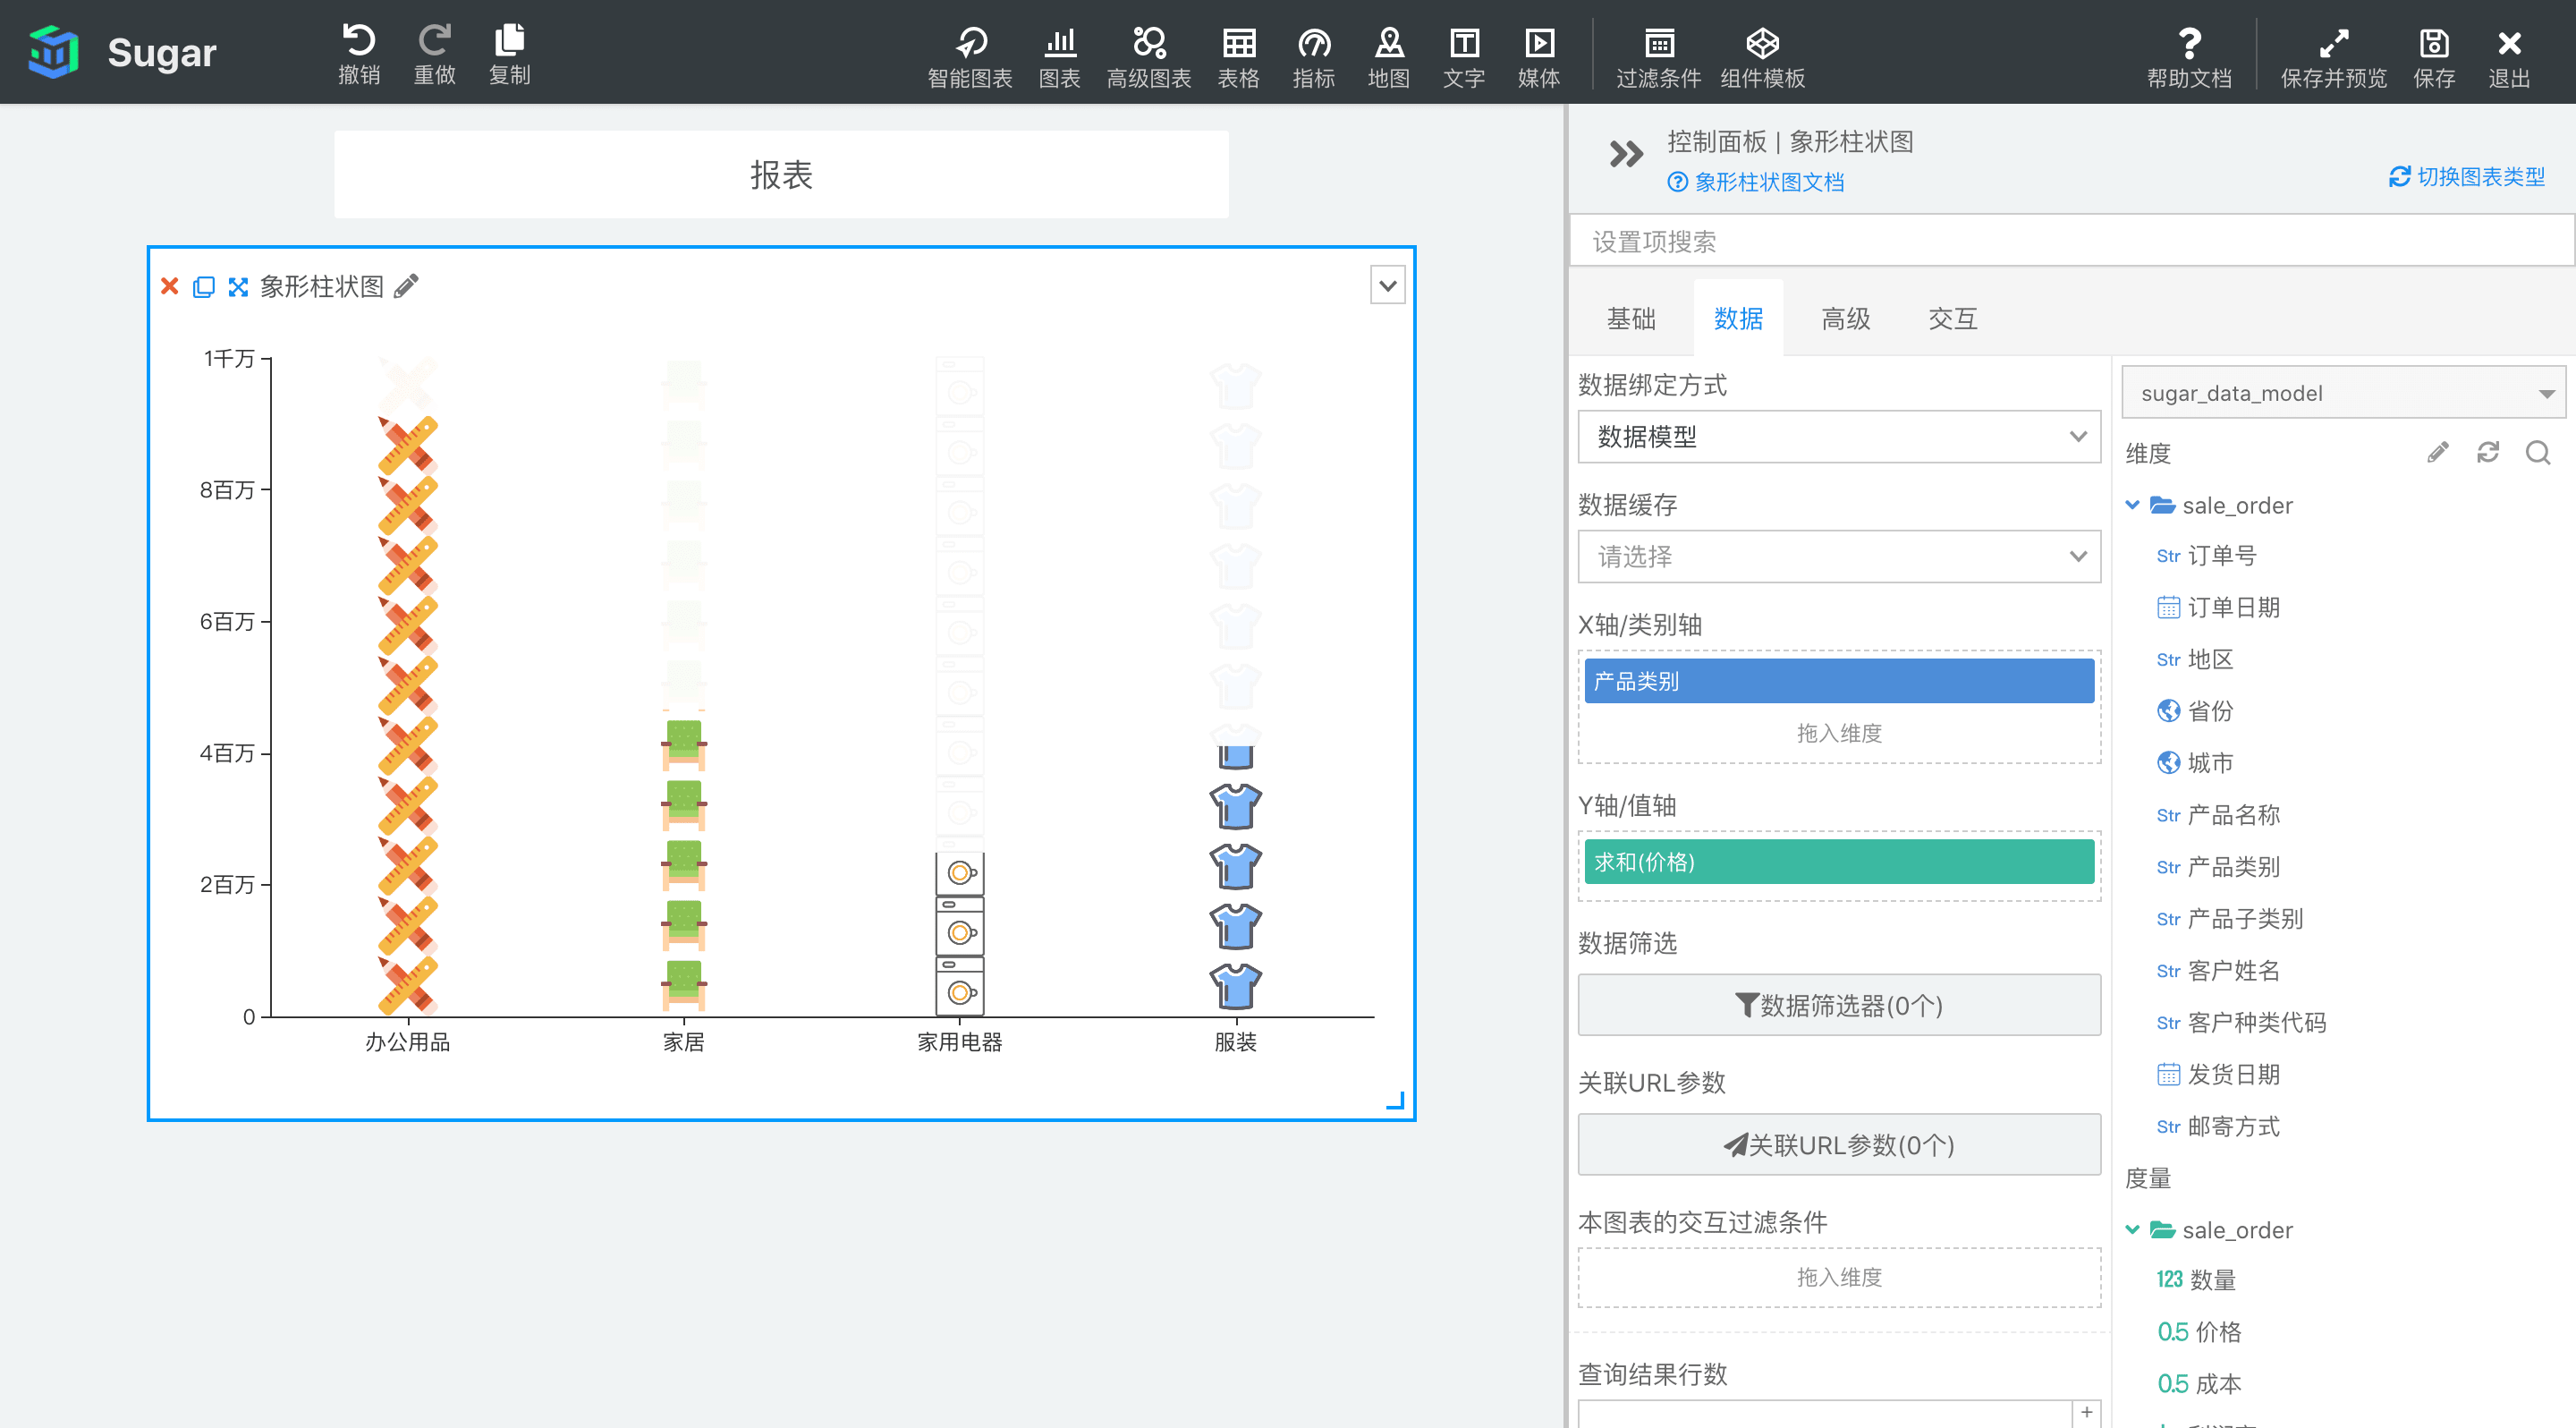Click the 数据筛选器(0个) button
Screen dimensions: 2576x1428
click(x=1839, y=1005)
